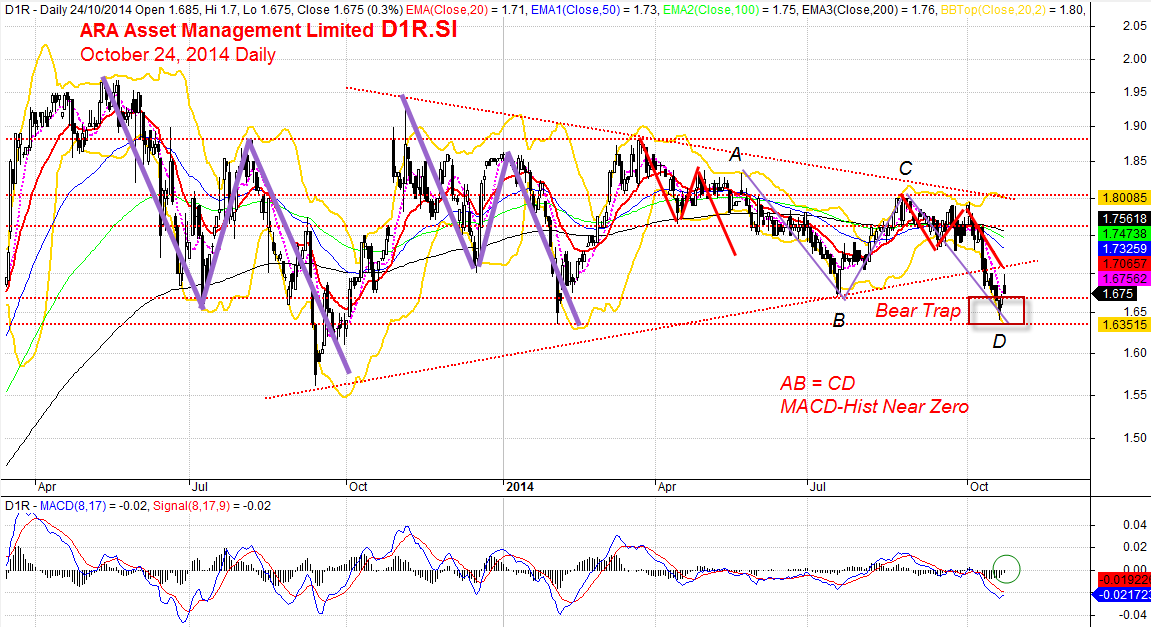Click the ARA Asset Management Limited D1R.SI title

pyautogui.click(x=268, y=30)
